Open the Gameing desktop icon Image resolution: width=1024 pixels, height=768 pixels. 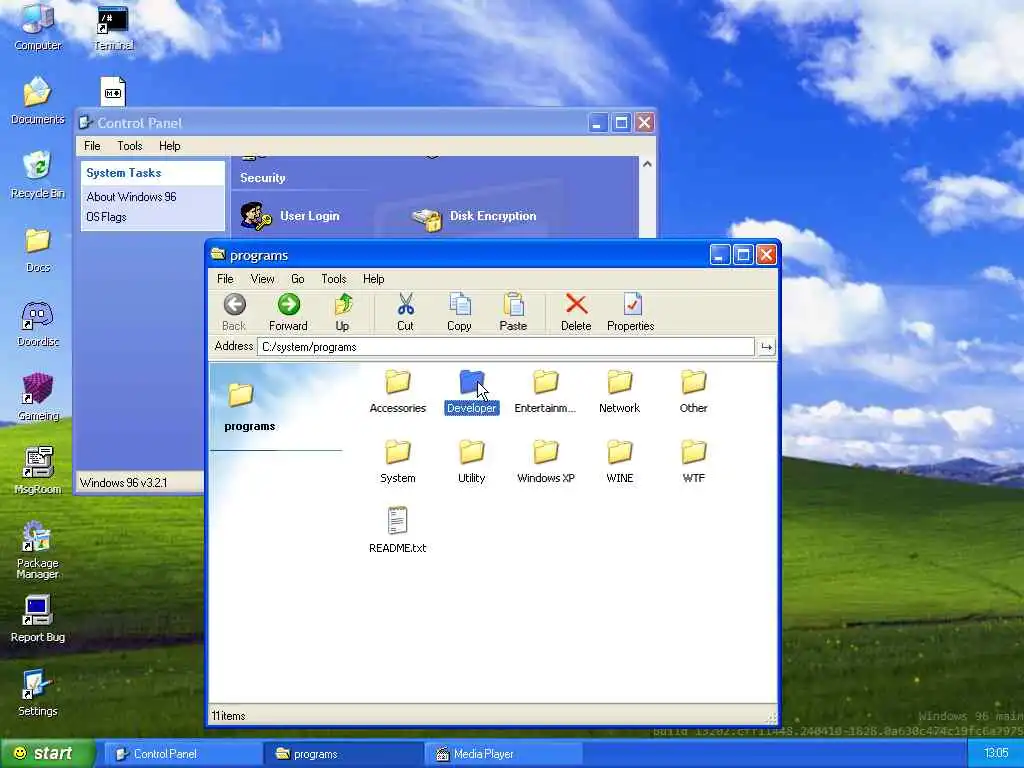click(38, 397)
